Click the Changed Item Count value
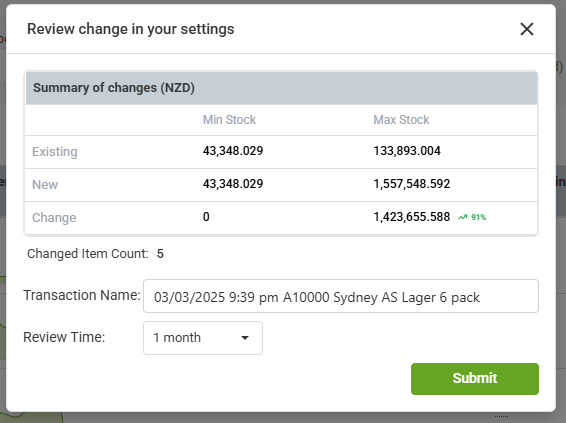Viewport: 566px width, 423px height. 160,254
